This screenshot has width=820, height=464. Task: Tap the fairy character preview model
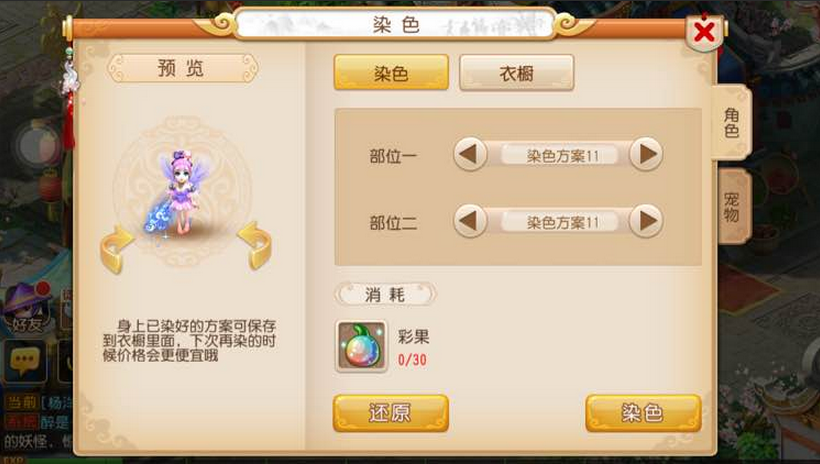pyautogui.click(x=180, y=192)
